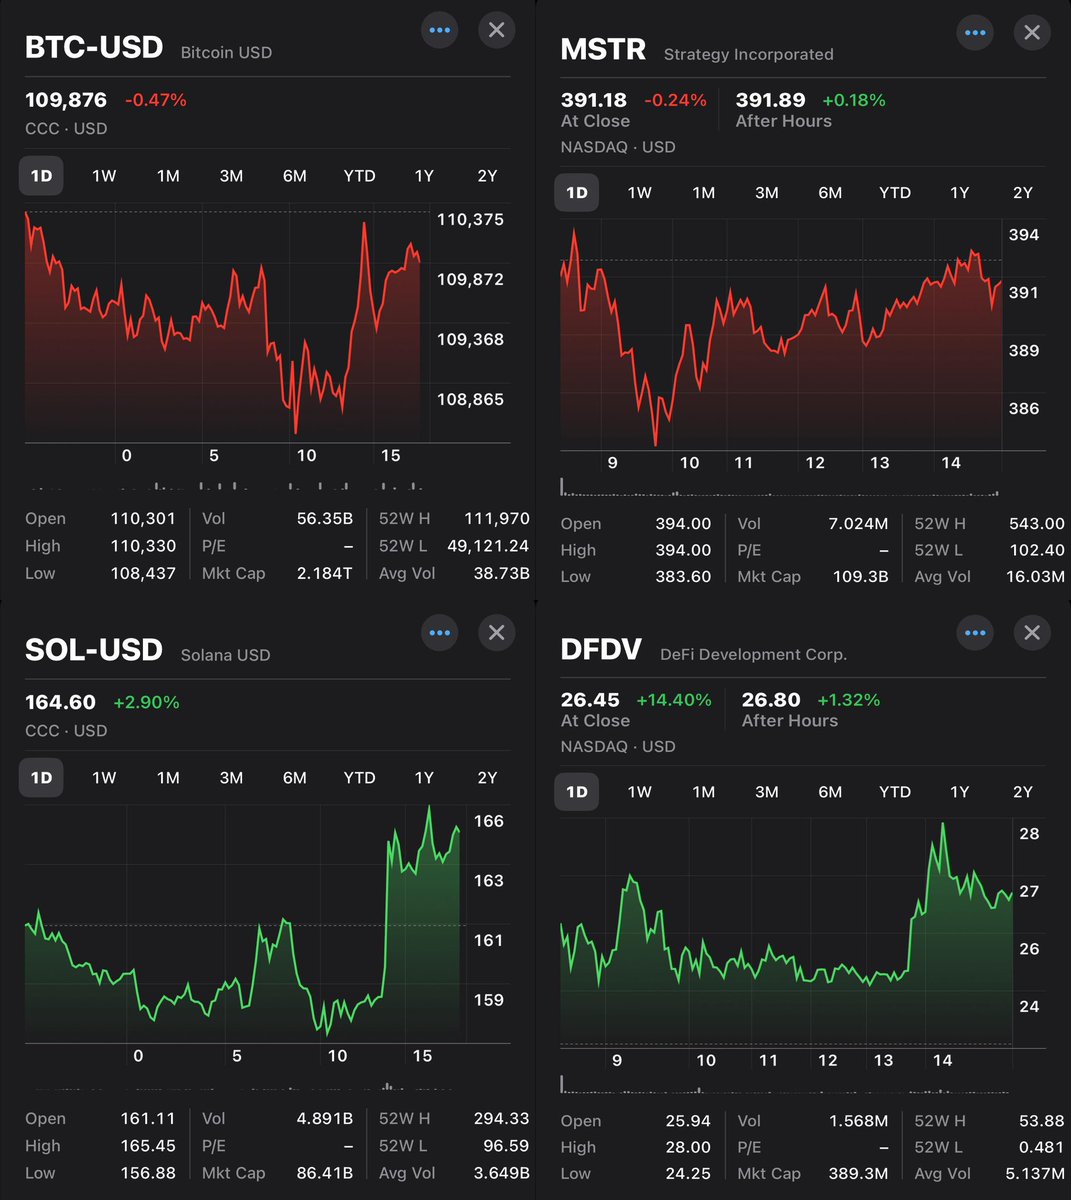Image resolution: width=1071 pixels, height=1200 pixels.
Task: Select 3M range on MSTR chart
Action: click(x=767, y=192)
